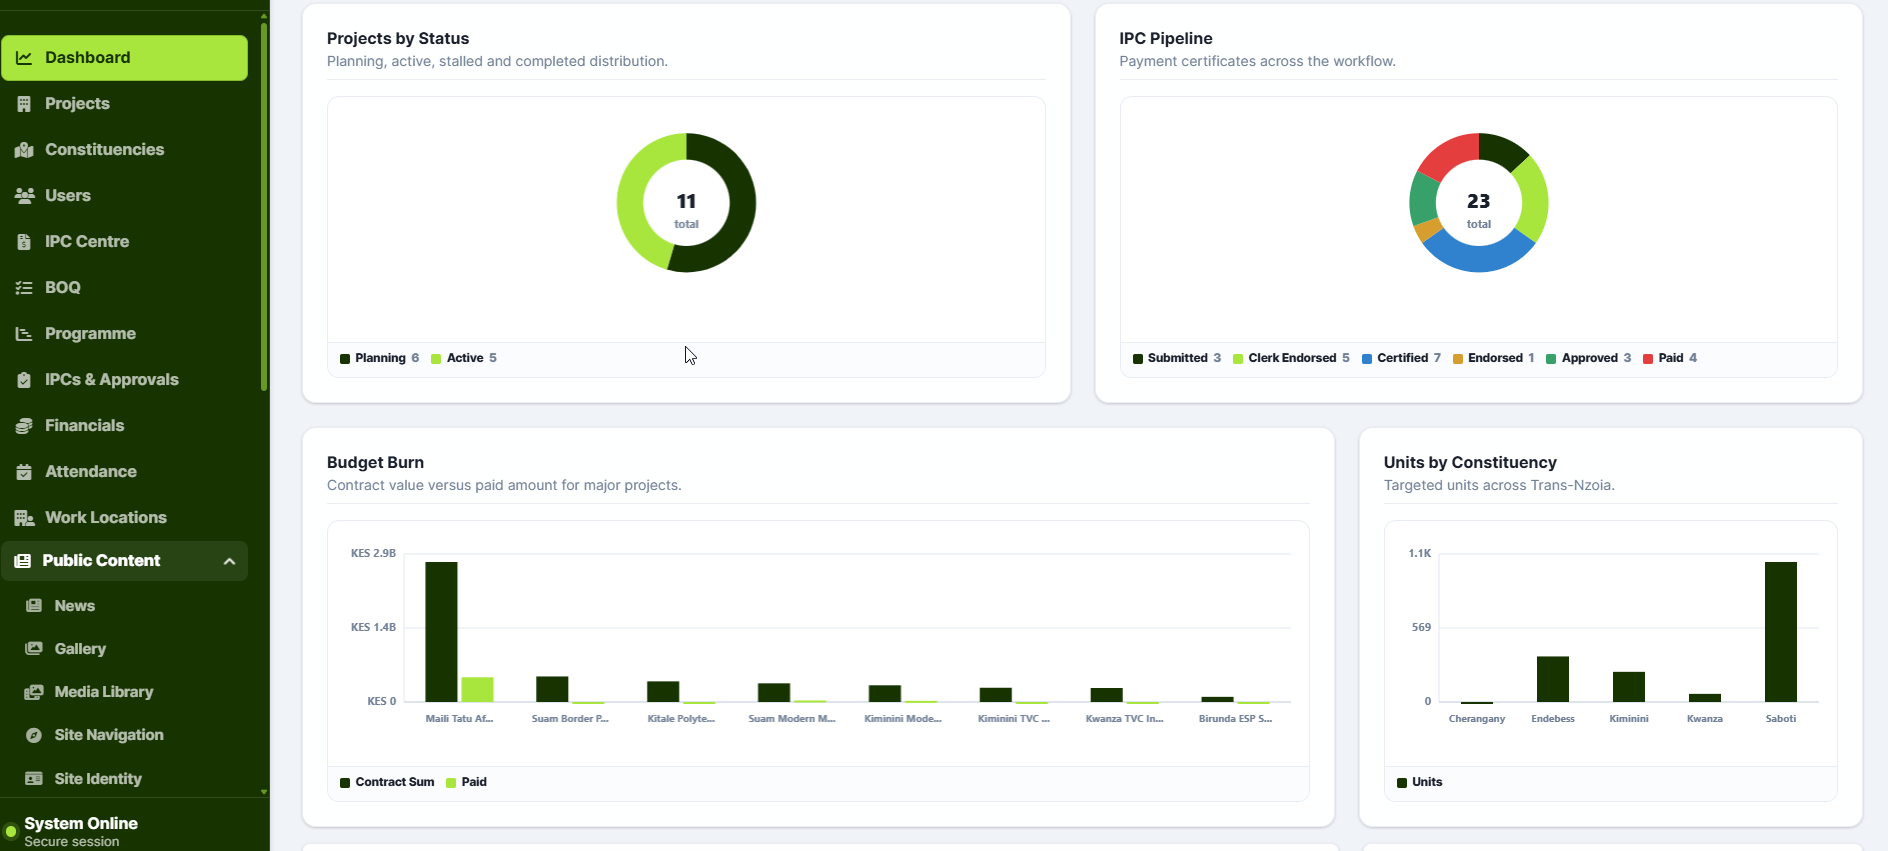Click the Units legend entry
1888x851 pixels.
click(x=1419, y=782)
